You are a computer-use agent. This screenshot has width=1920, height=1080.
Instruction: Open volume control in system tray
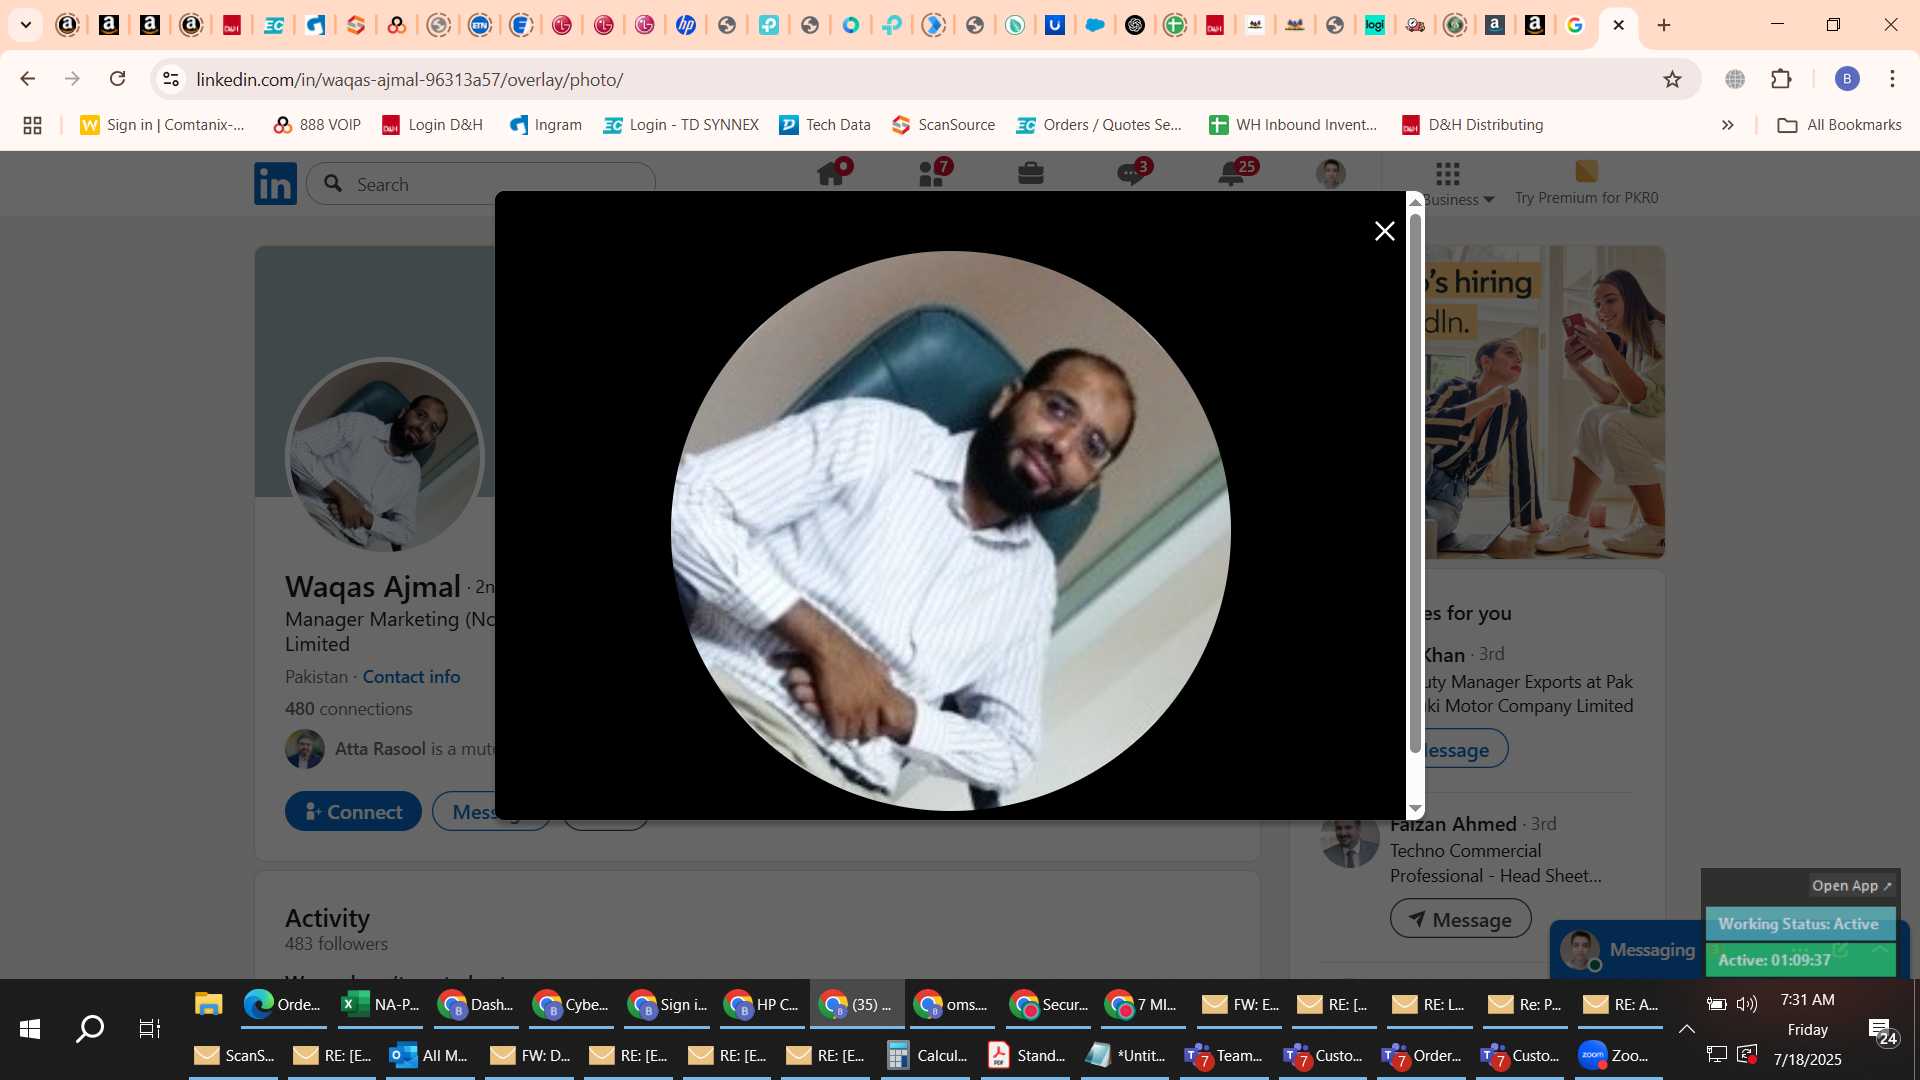1747,1004
